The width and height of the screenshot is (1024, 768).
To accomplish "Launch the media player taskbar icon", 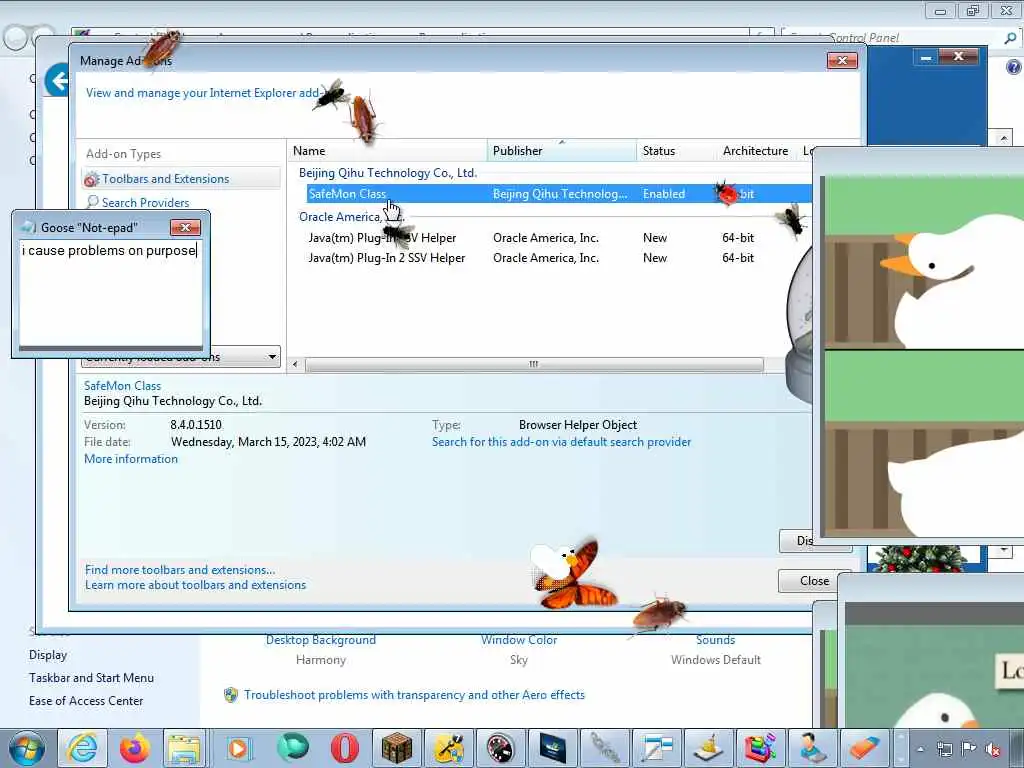I will [238, 748].
